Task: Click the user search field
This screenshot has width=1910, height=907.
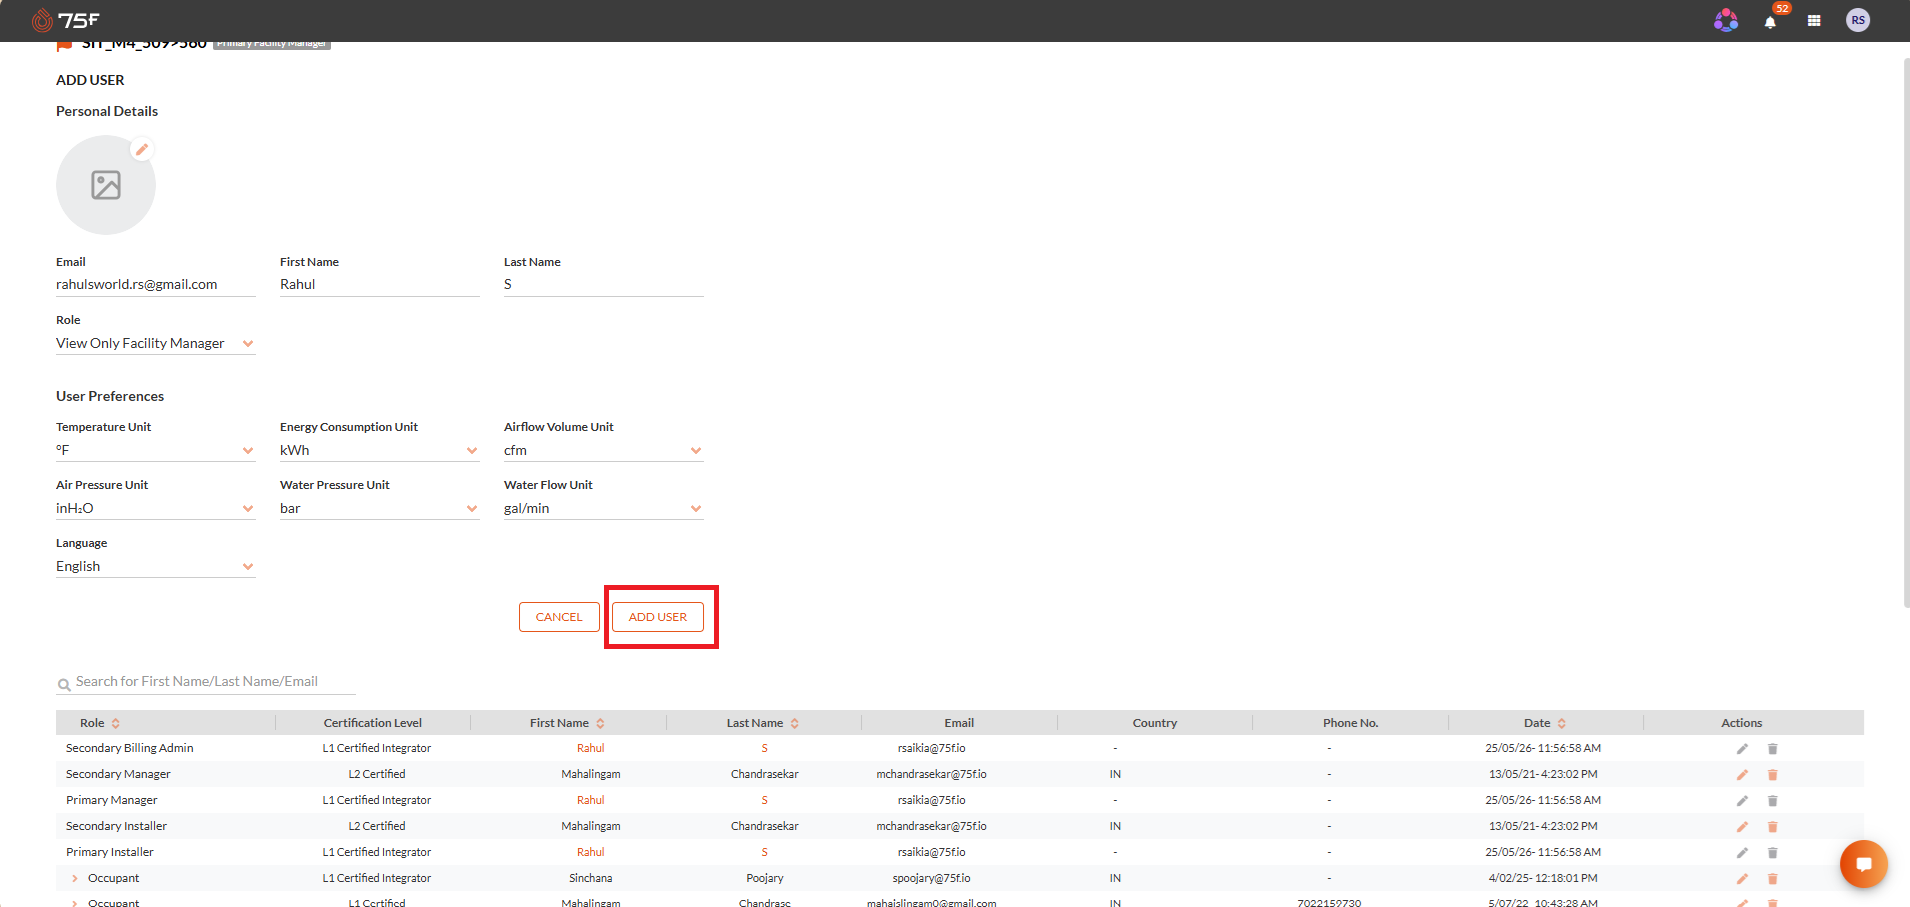Action: tap(206, 681)
